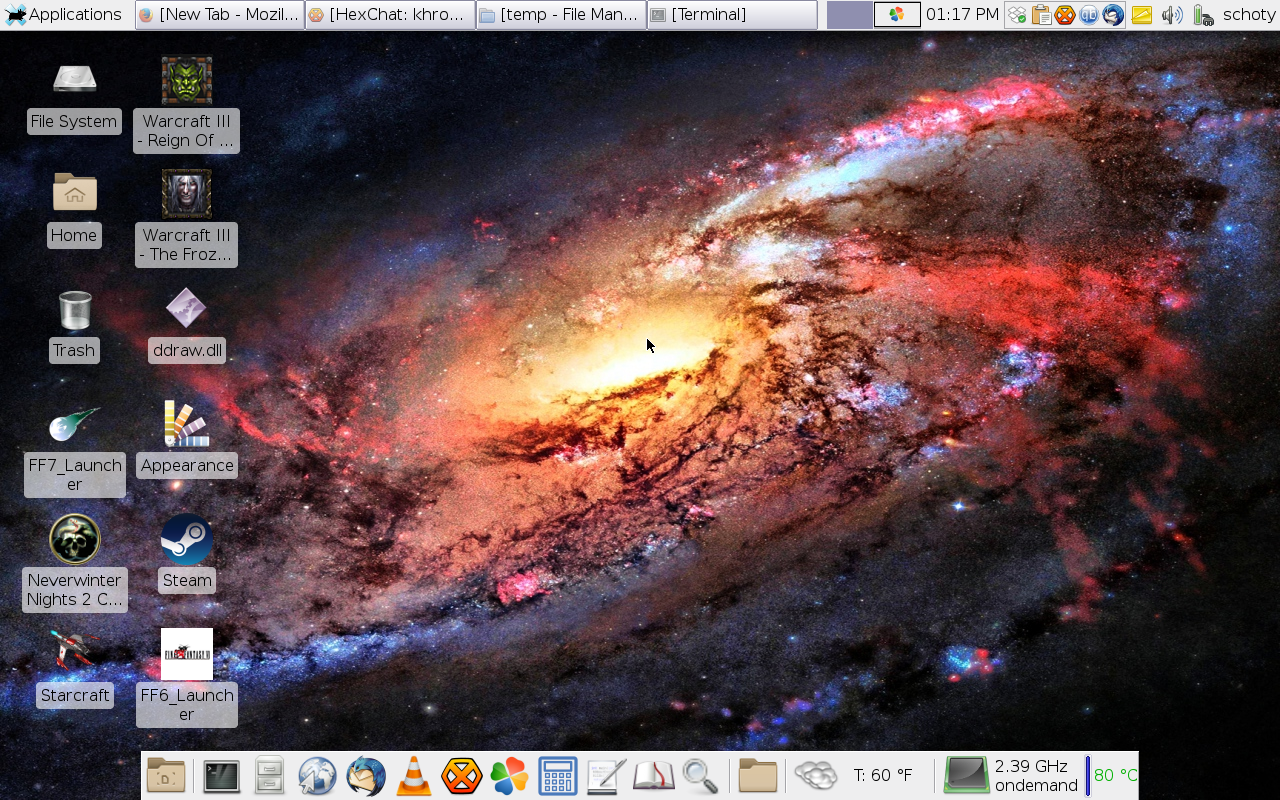Open the yellow notes tray icon
Viewport: 1280px width, 800px height.
click(x=1142, y=15)
